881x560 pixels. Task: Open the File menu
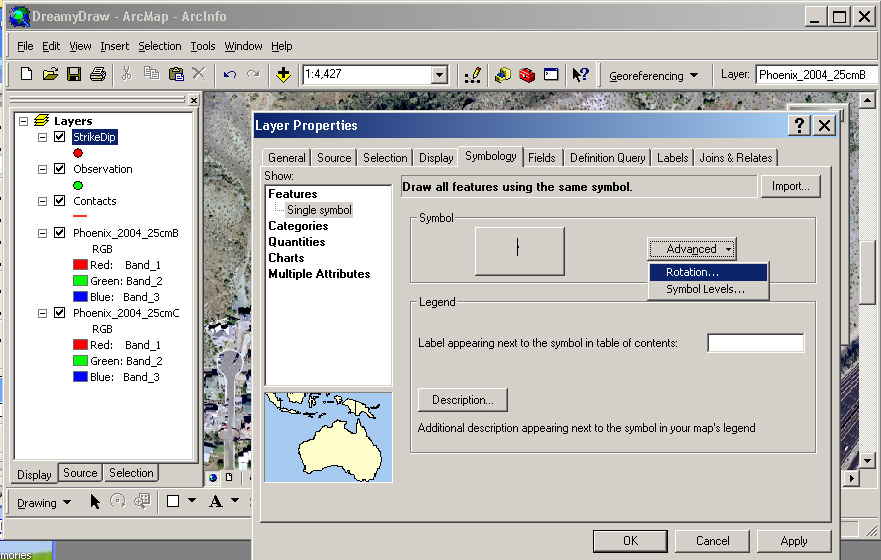25,46
